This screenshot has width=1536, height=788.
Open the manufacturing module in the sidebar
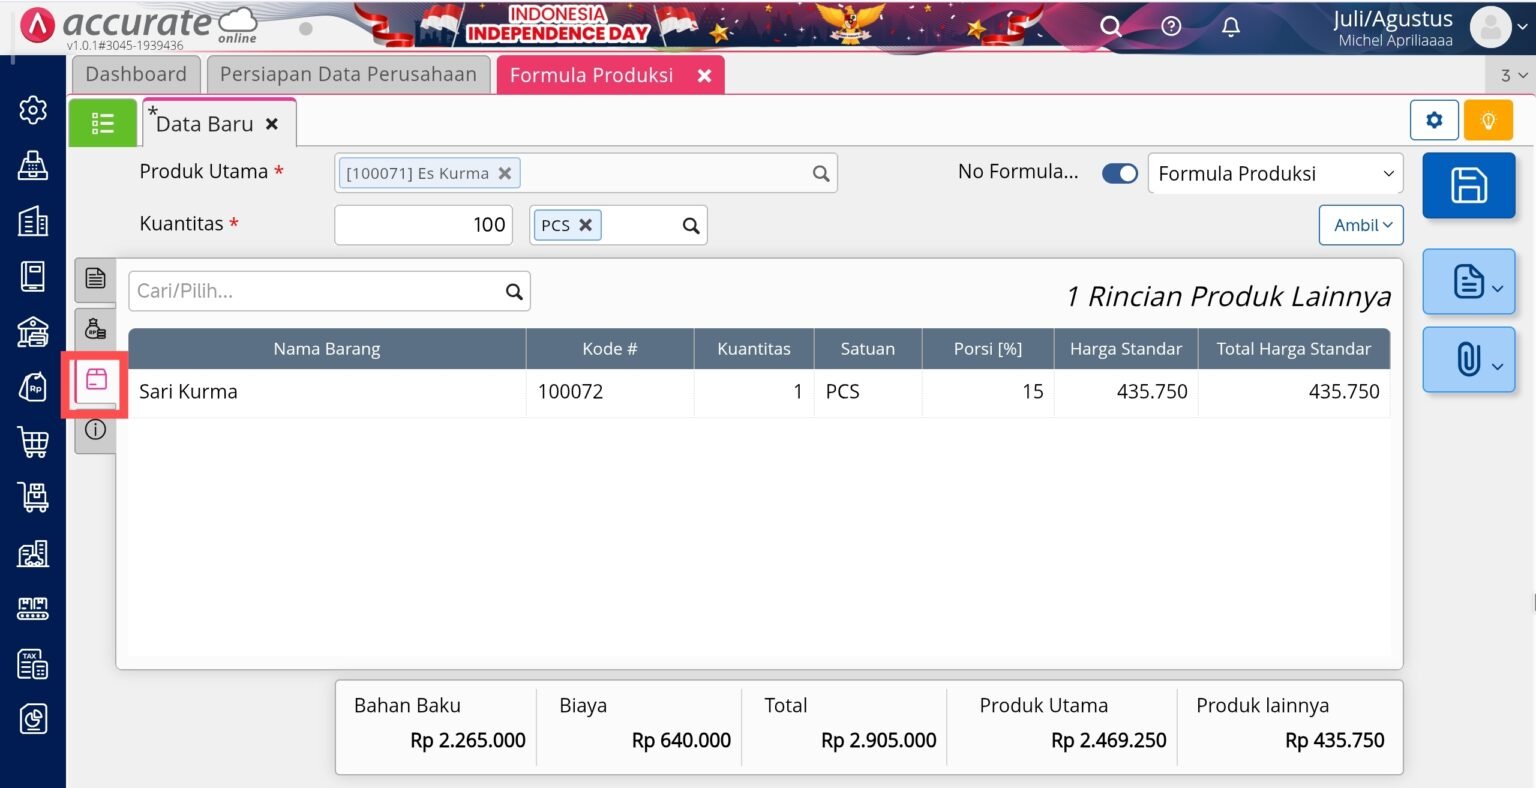33,608
